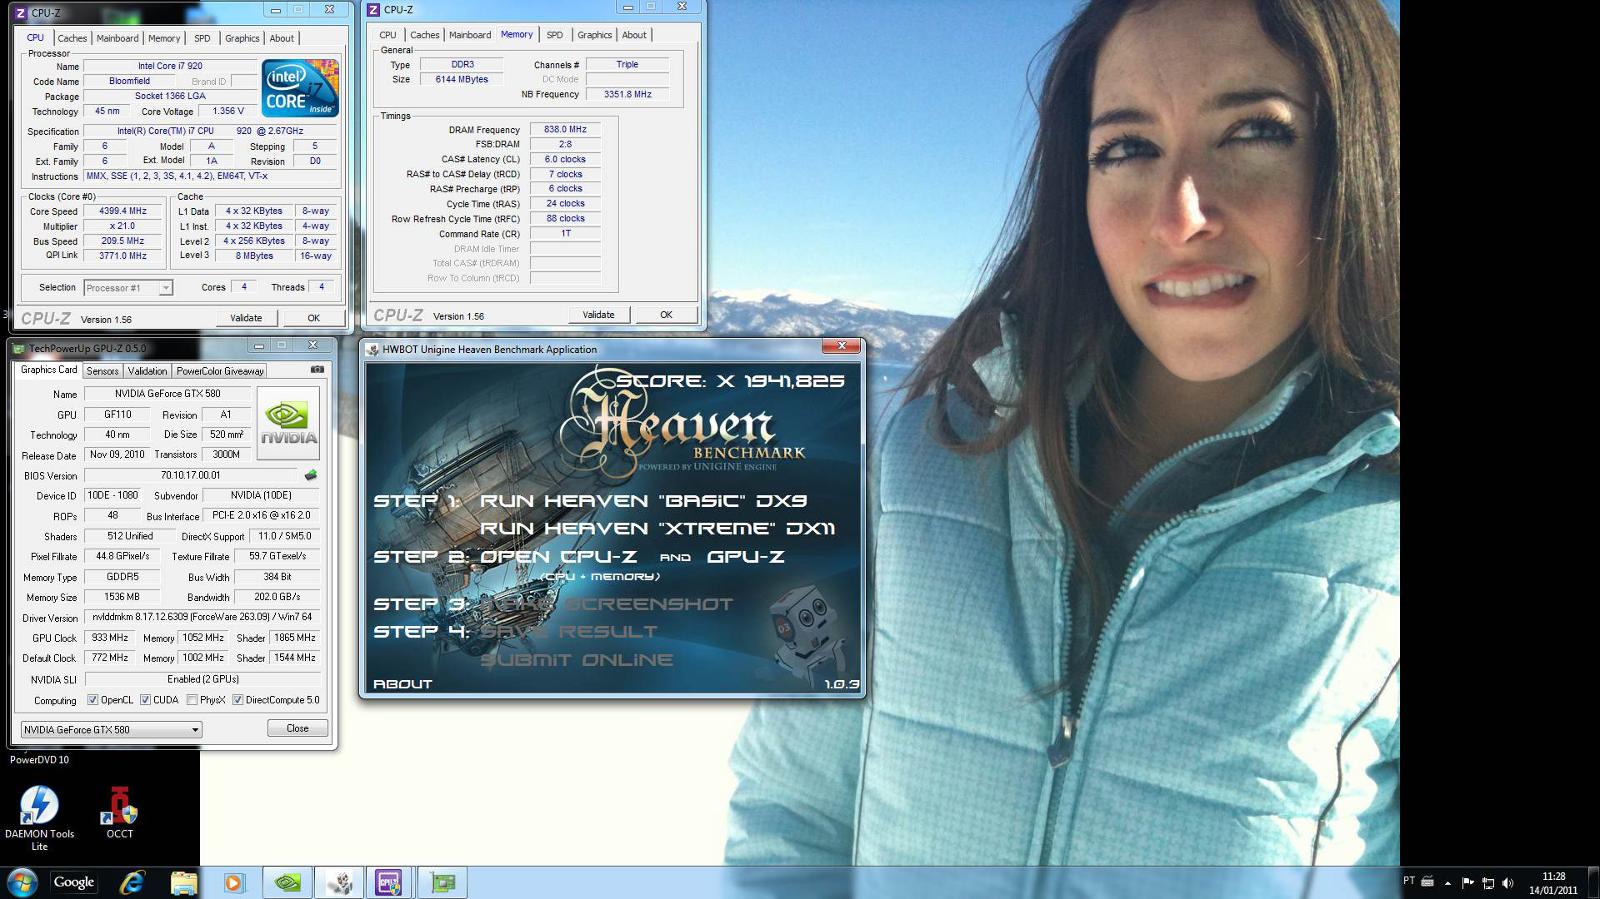This screenshot has height=899, width=1600.
Task: Click the CPU-Z memory window title icon
Action: (x=373, y=10)
